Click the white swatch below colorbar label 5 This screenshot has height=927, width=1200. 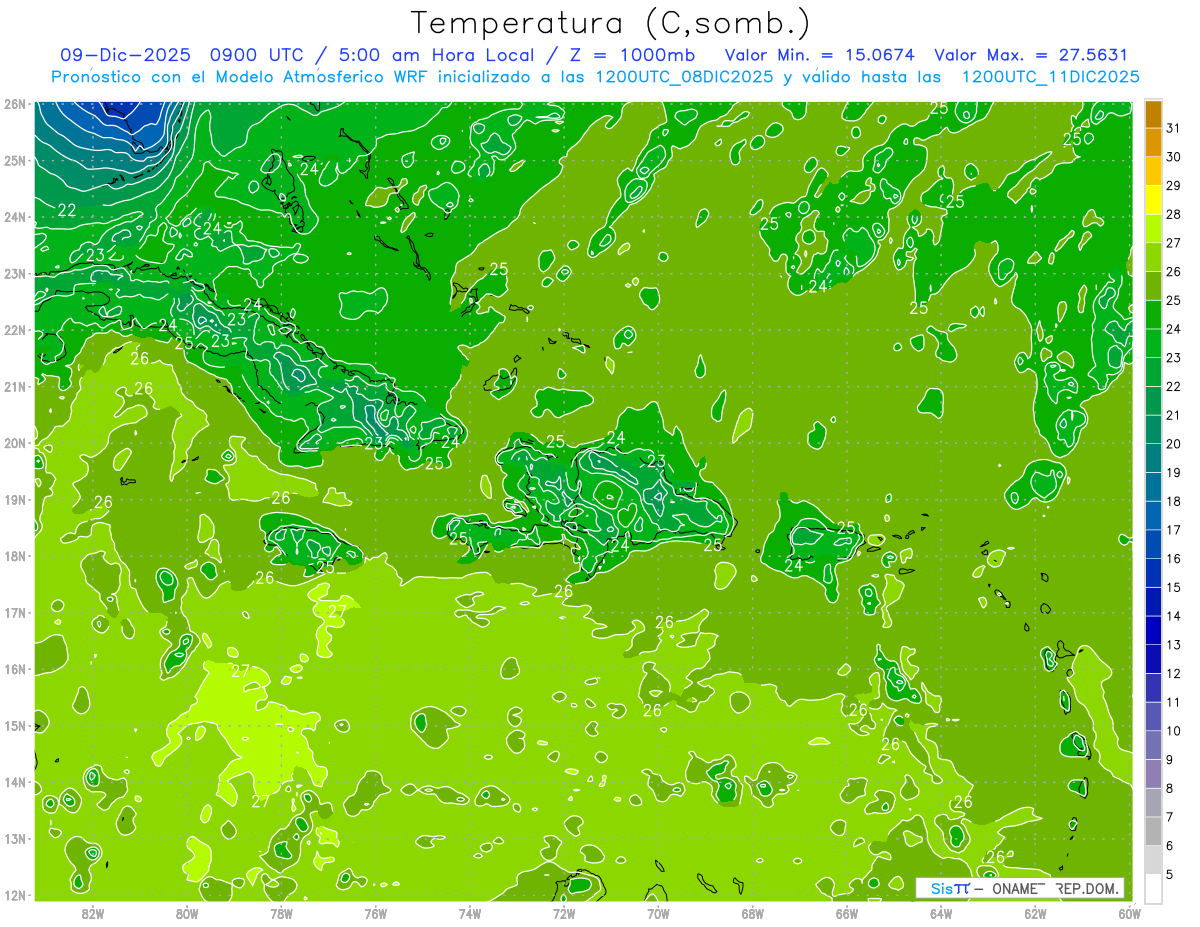[1153, 888]
